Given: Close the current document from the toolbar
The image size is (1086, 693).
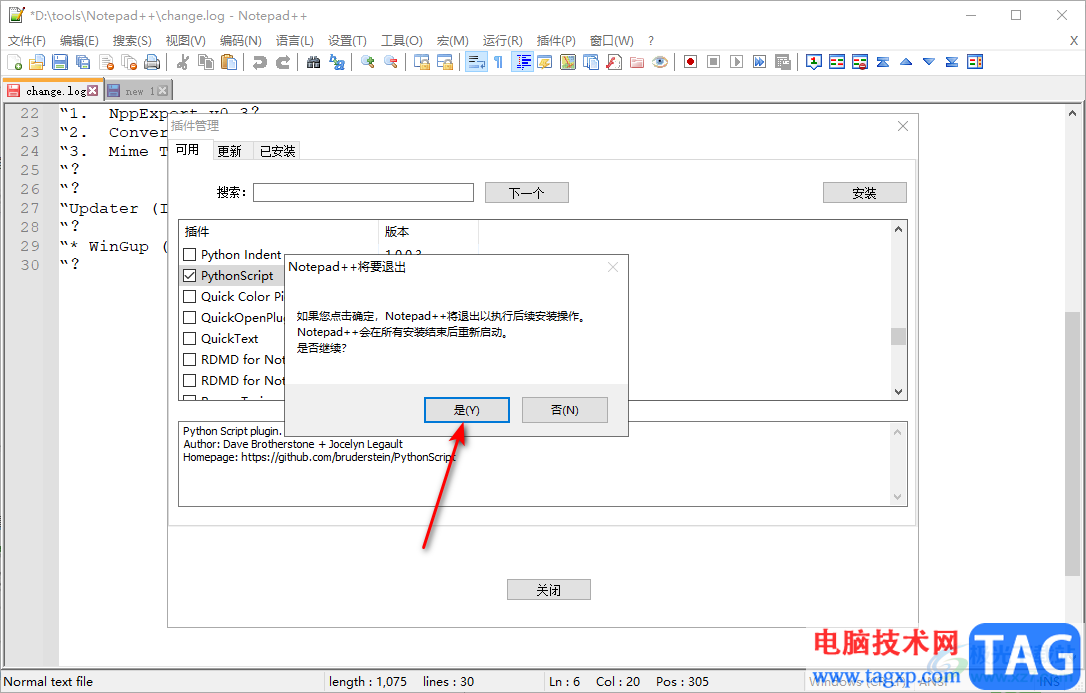Looking at the screenshot, I should pyautogui.click(x=106, y=62).
